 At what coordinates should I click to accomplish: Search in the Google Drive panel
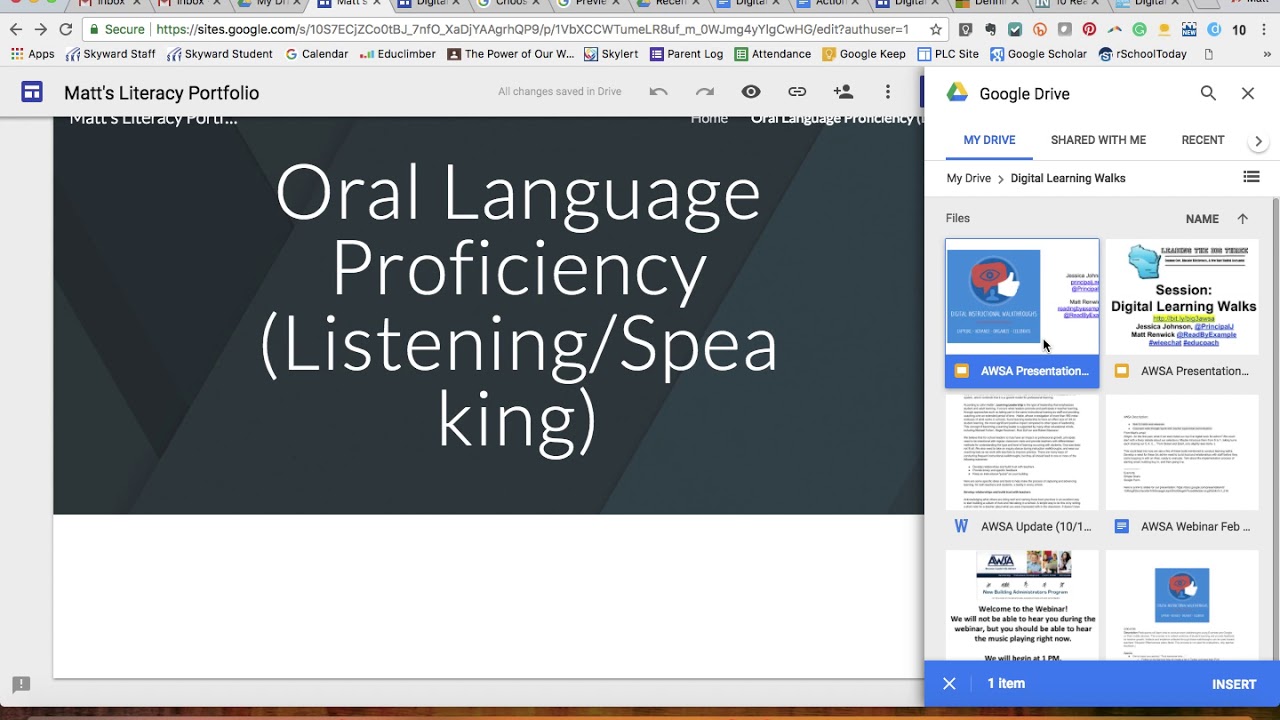1208,93
